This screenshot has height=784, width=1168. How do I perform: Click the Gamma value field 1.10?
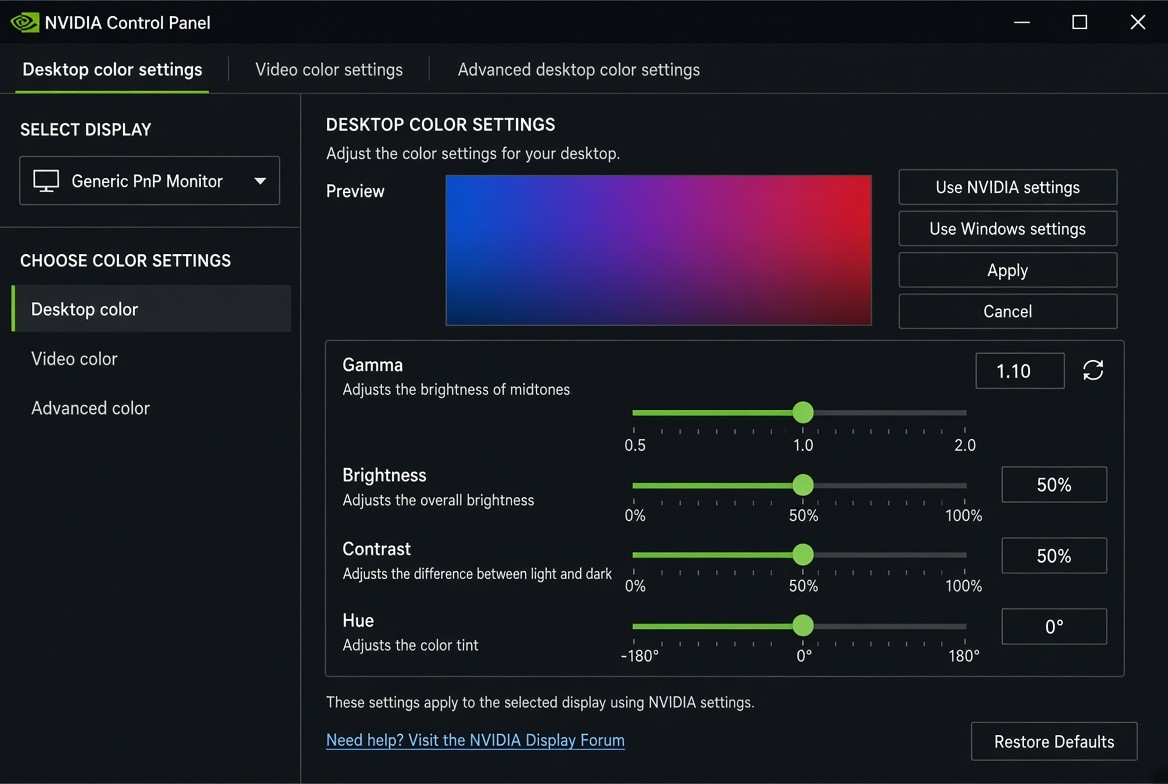coord(1020,371)
